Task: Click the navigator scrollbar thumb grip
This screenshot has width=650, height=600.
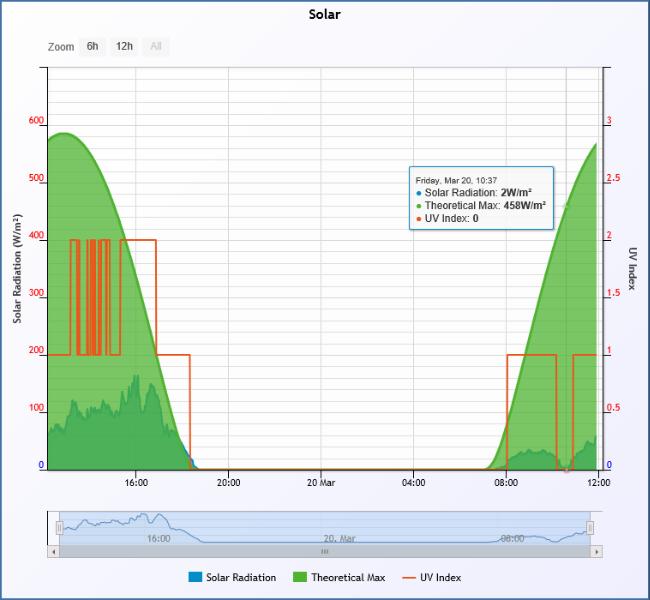Action: (324, 551)
